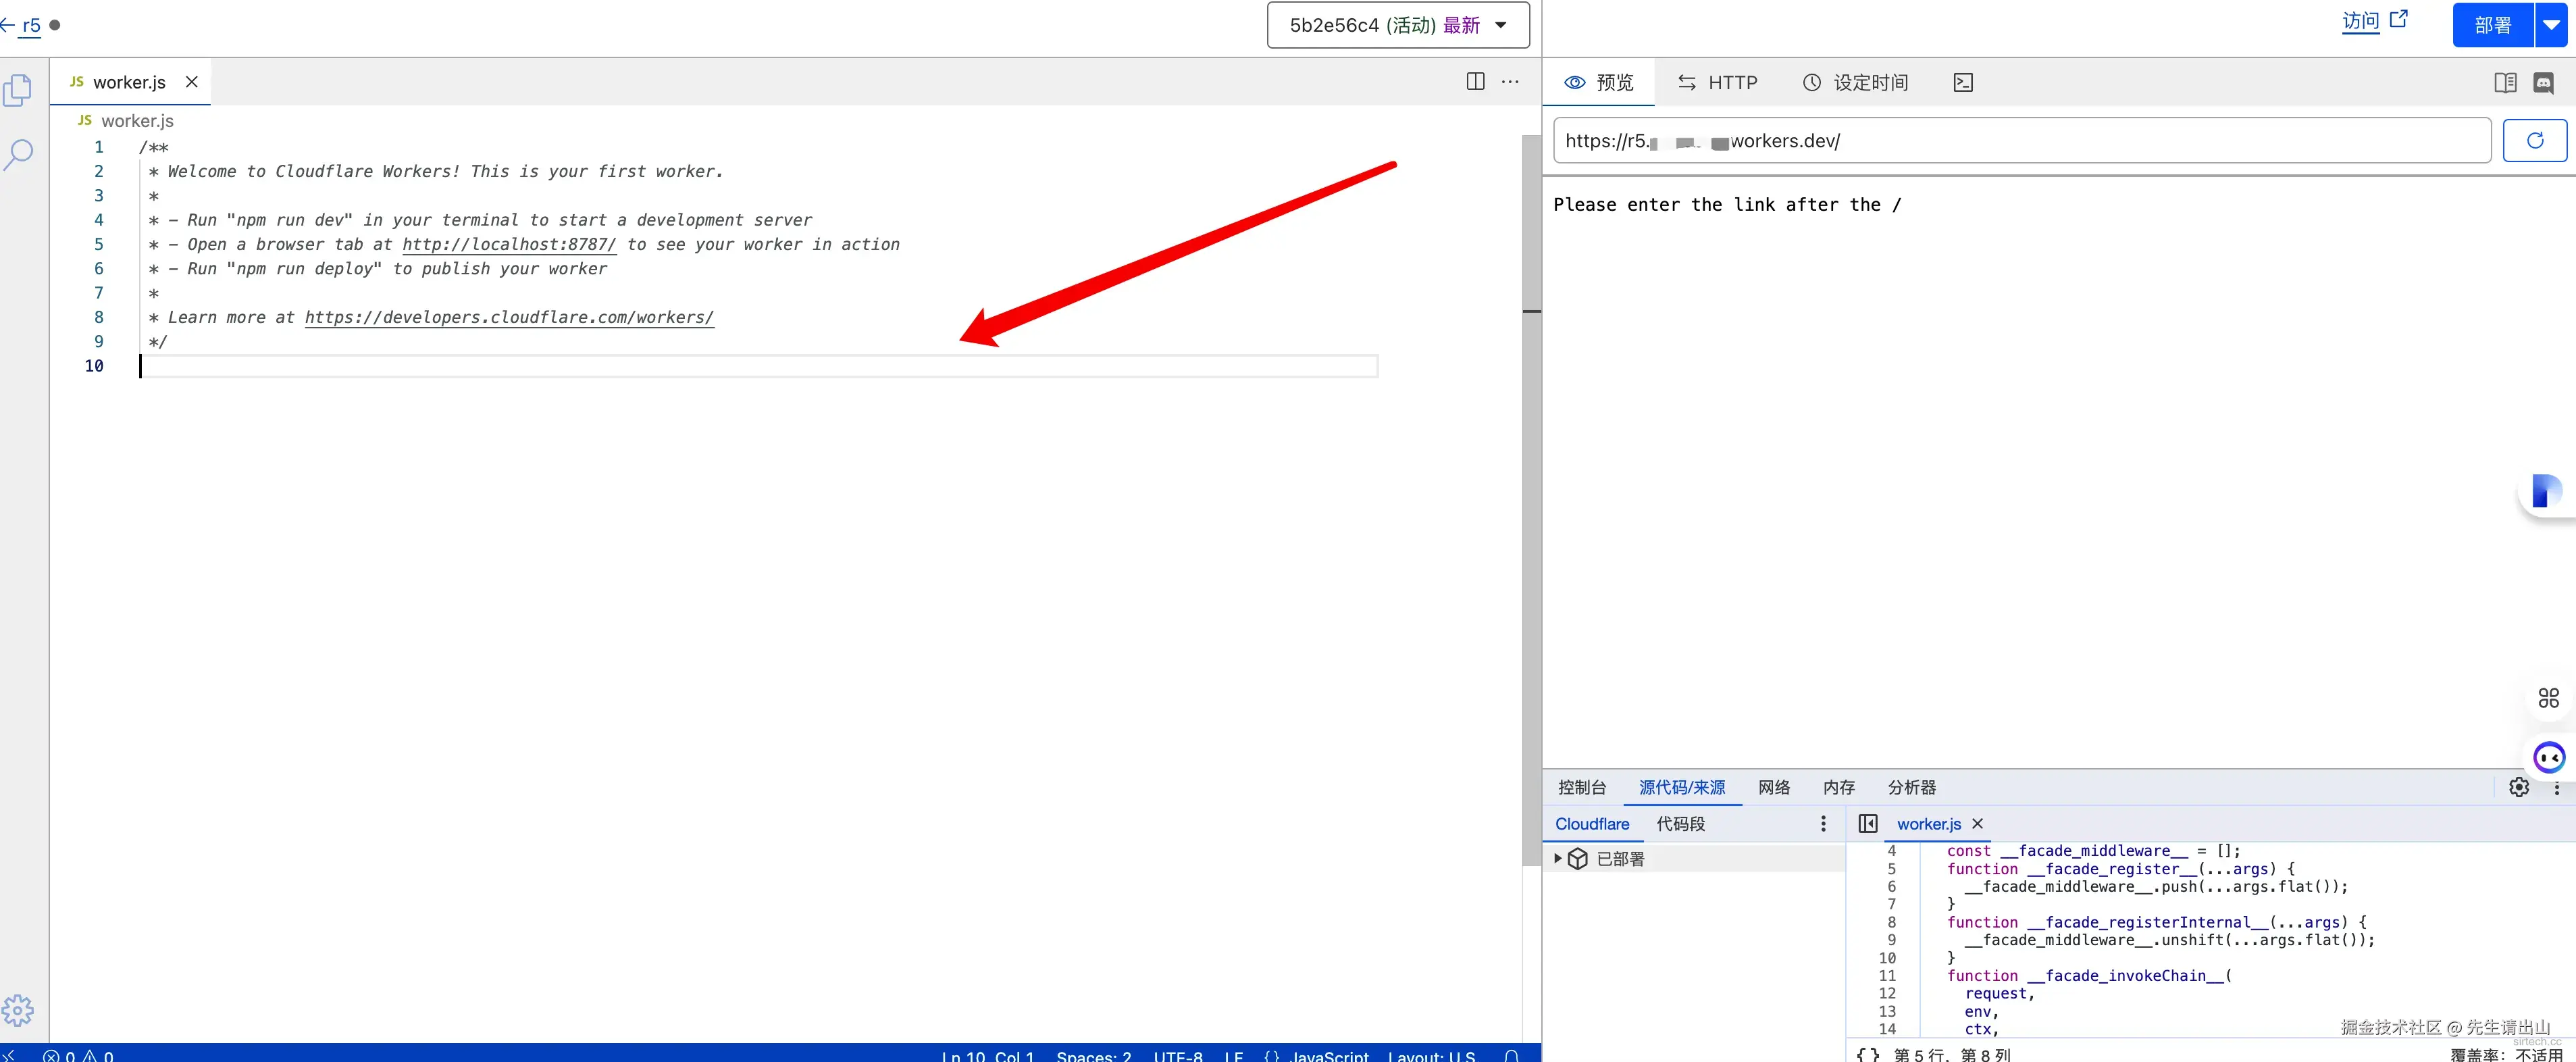Click the pretty-print braces icon in devtools
2576x1062 pixels.
[x=1867, y=1054]
